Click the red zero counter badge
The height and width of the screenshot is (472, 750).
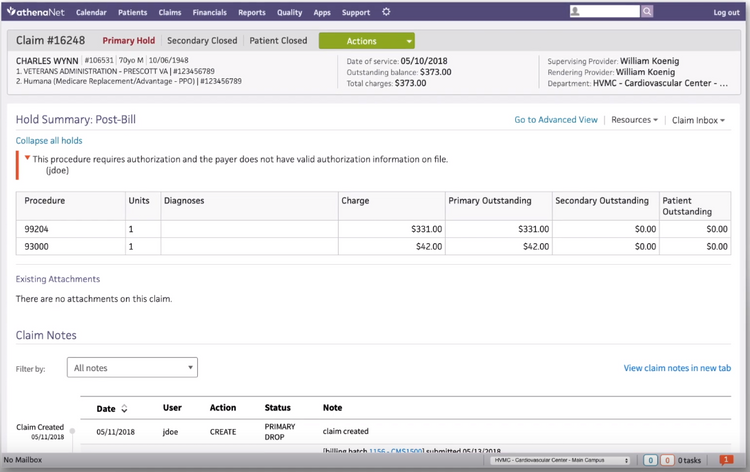coord(668,460)
